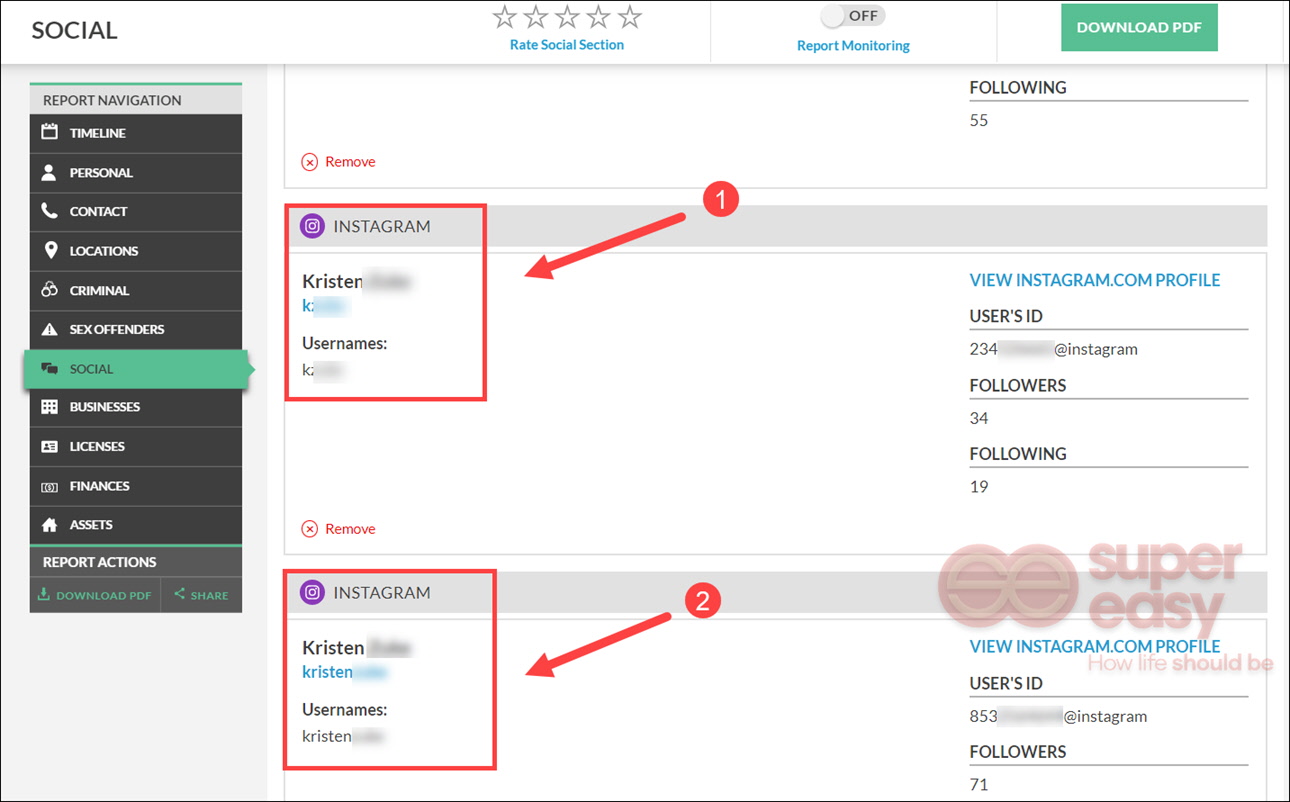Click the fifth rating star
The width and height of the screenshot is (1290, 802).
pyautogui.click(x=629, y=17)
